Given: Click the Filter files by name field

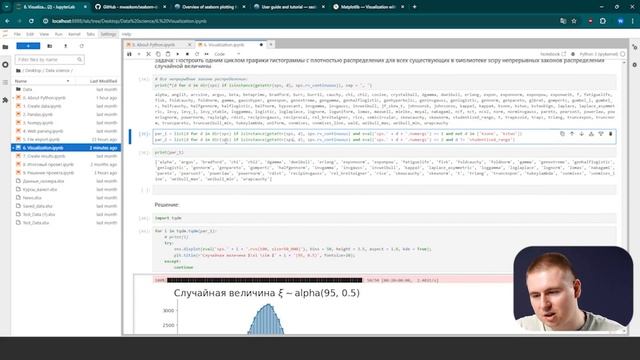Looking at the screenshot, I should (49, 60).
